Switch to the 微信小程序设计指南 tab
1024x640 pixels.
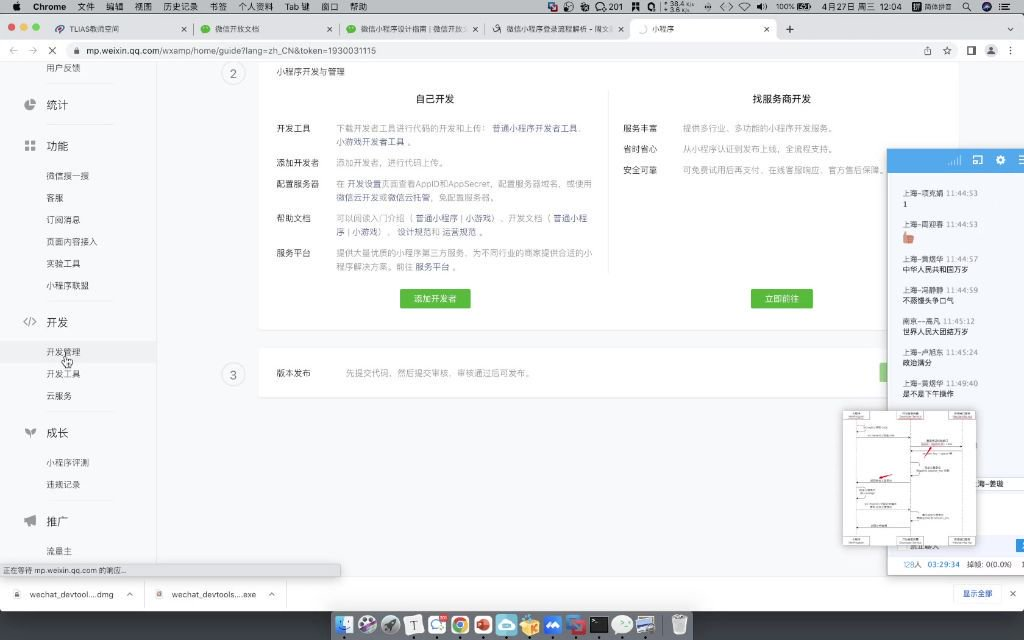tap(413, 29)
